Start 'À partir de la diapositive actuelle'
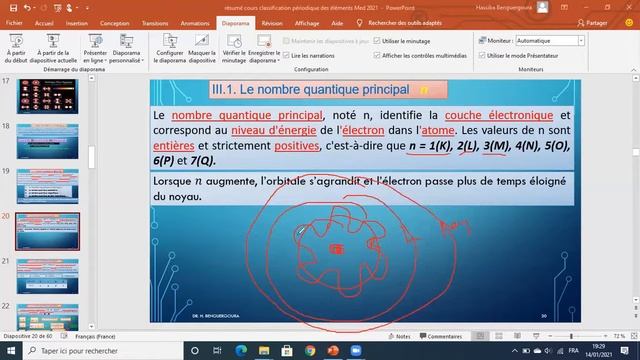Image resolution: width=640 pixels, height=360 pixels. point(53,49)
